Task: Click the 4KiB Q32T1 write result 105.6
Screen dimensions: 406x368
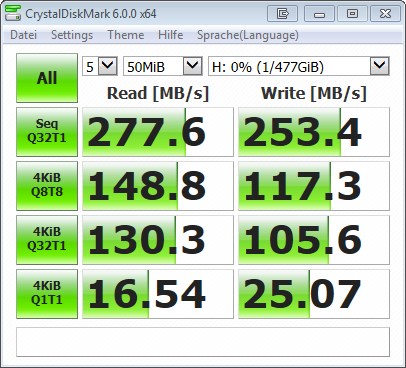Action: coord(314,240)
